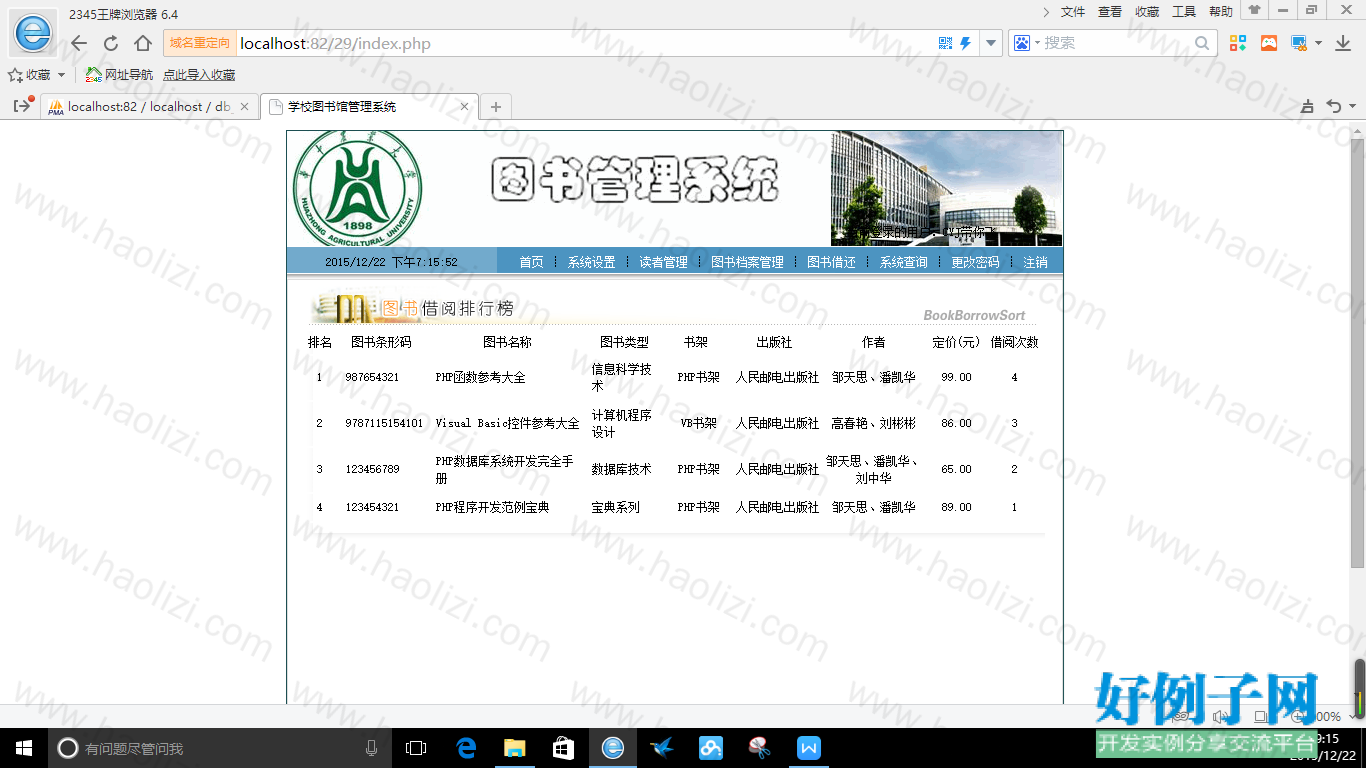Reload the page with the refresh icon
The image size is (1366, 768).
coord(111,44)
